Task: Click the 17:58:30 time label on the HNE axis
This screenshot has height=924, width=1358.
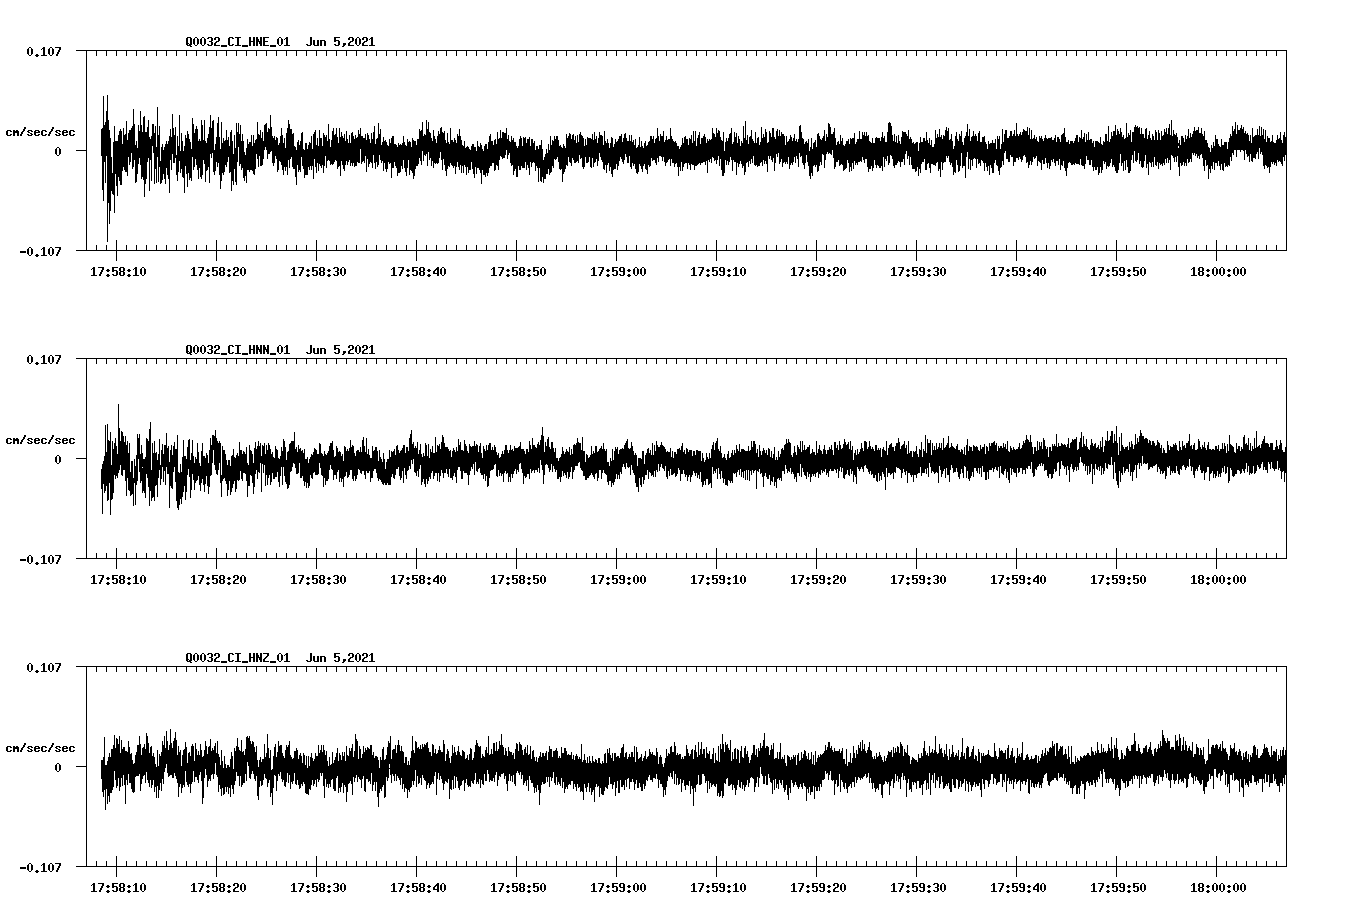Action: tap(318, 271)
